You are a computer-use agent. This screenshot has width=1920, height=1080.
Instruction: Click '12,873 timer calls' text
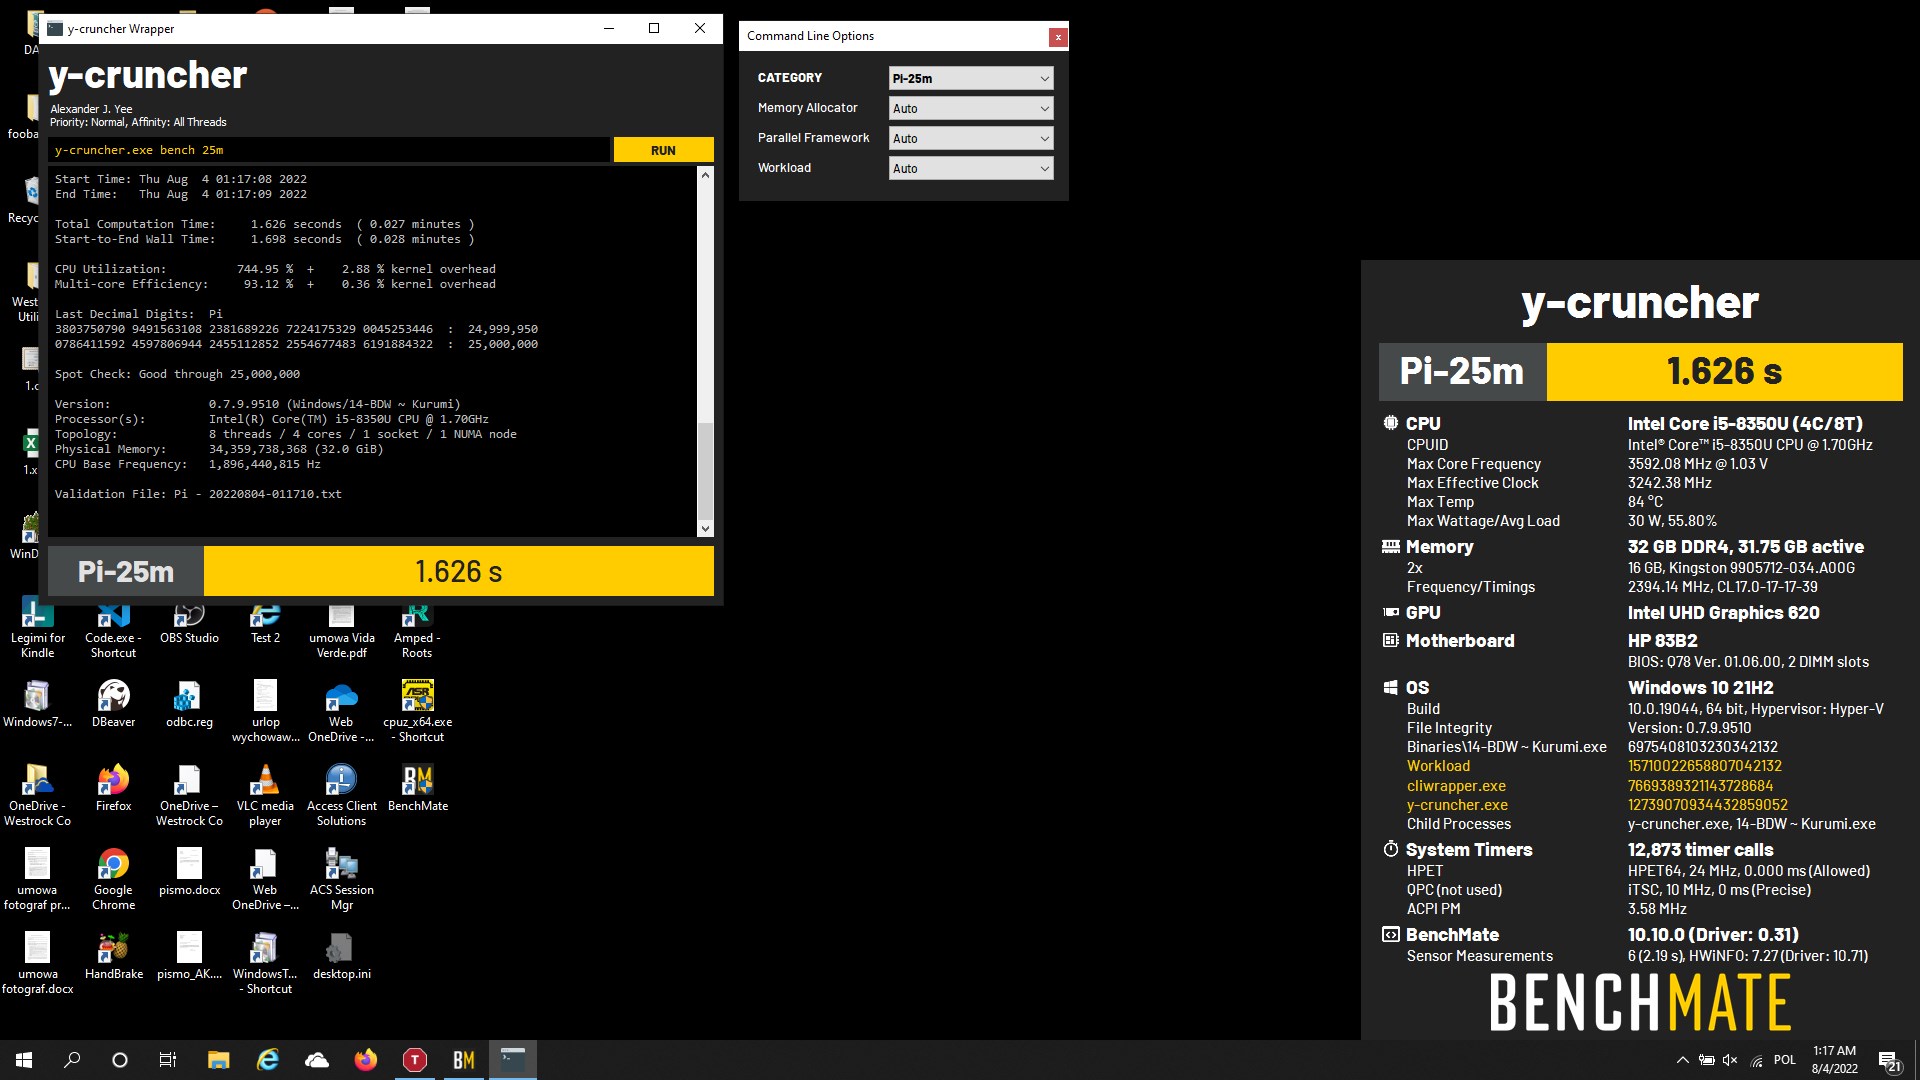(x=1700, y=849)
